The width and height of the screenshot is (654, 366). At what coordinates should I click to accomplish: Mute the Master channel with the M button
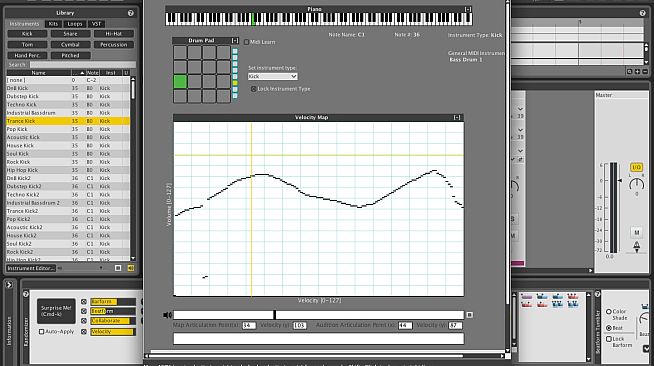coord(636,232)
